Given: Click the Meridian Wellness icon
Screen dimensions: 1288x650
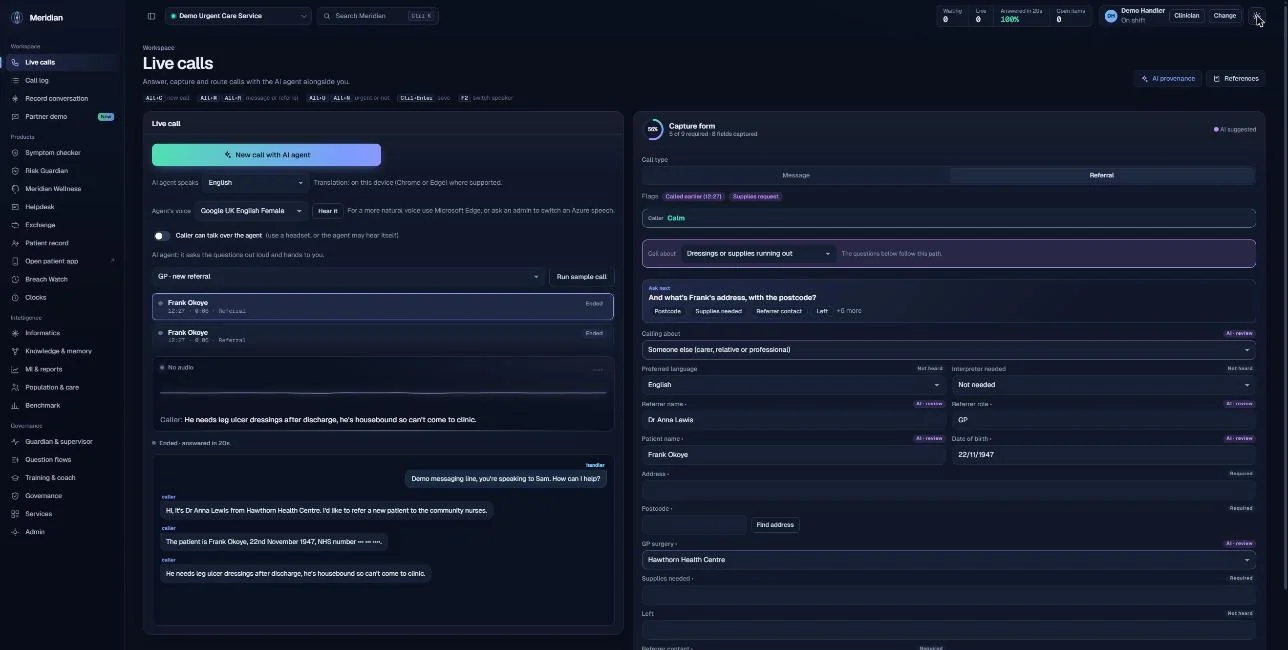Looking at the screenshot, I should coord(16,189).
